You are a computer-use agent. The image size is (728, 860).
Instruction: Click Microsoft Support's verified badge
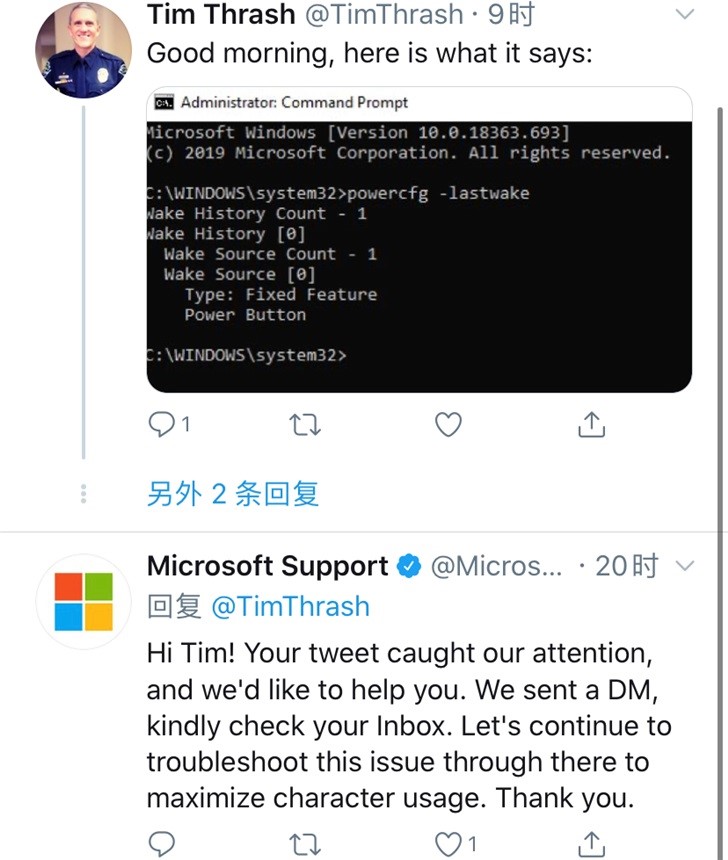409,567
